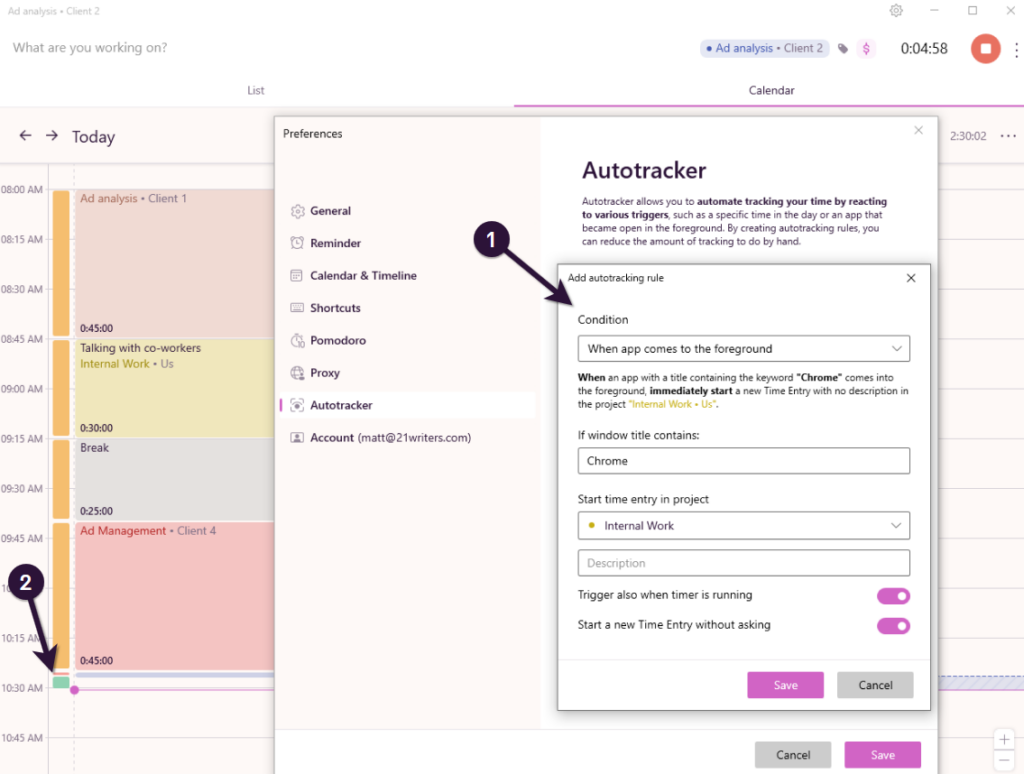Save the new autotracking rule
The image size is (1024, 774).
coord(785,684)
